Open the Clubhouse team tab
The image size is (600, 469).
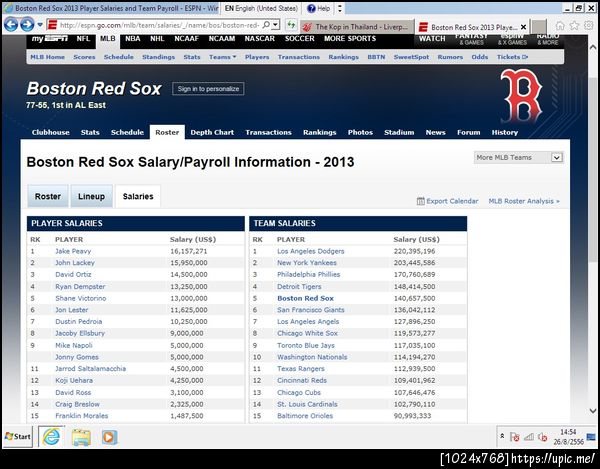[51, 132]
